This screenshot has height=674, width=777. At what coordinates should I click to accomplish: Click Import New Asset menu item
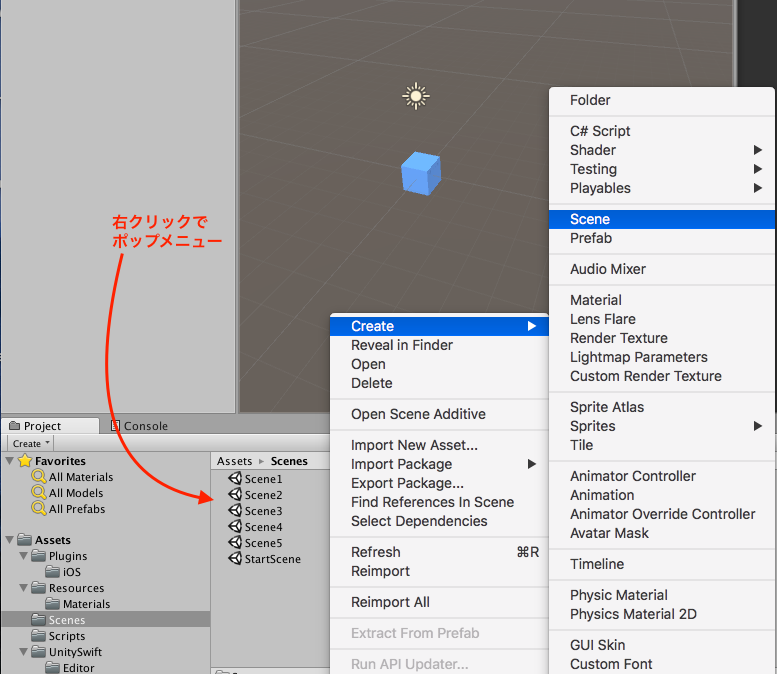(439, 445)
